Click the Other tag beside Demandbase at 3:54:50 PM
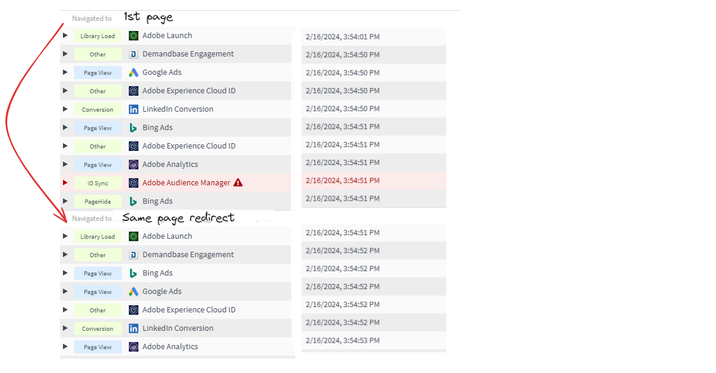 pyautogui.click(x=98, y=54)
